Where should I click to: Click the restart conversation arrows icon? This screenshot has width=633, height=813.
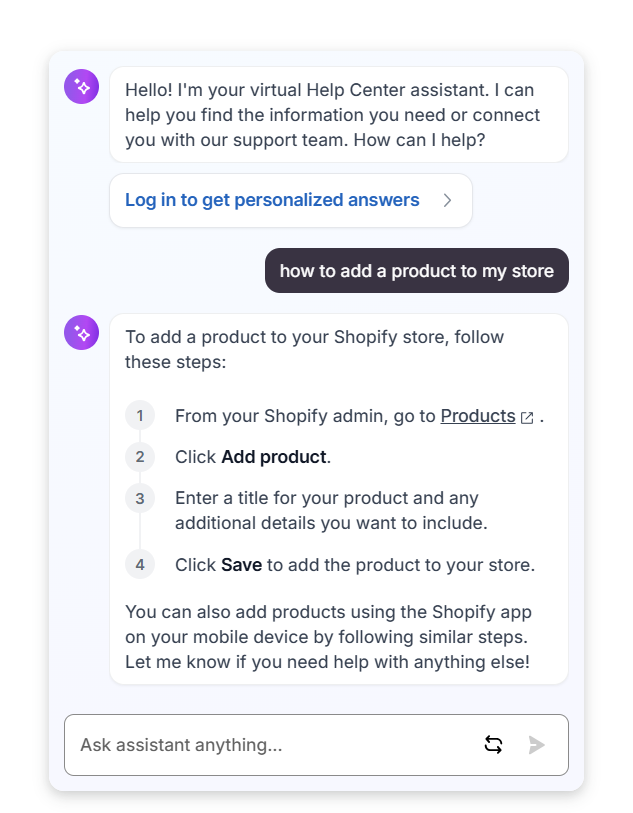(493, 745)
